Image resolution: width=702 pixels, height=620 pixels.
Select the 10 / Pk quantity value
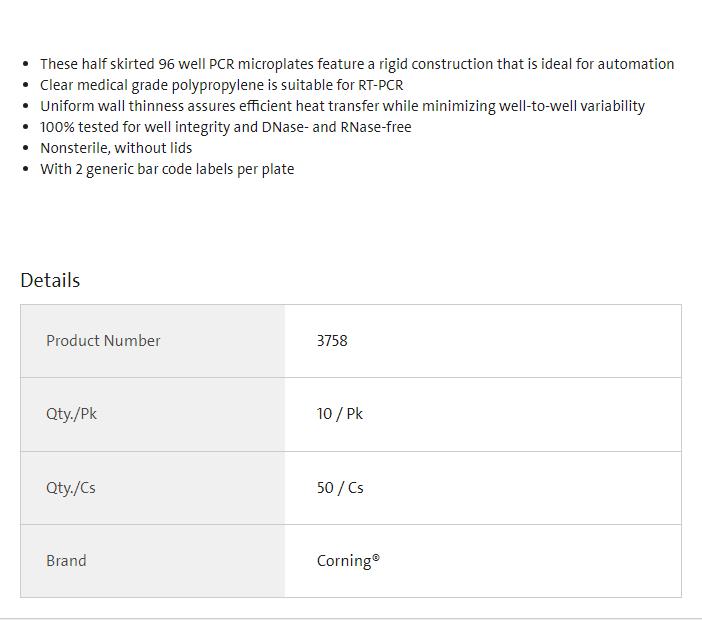pos(340,414)
